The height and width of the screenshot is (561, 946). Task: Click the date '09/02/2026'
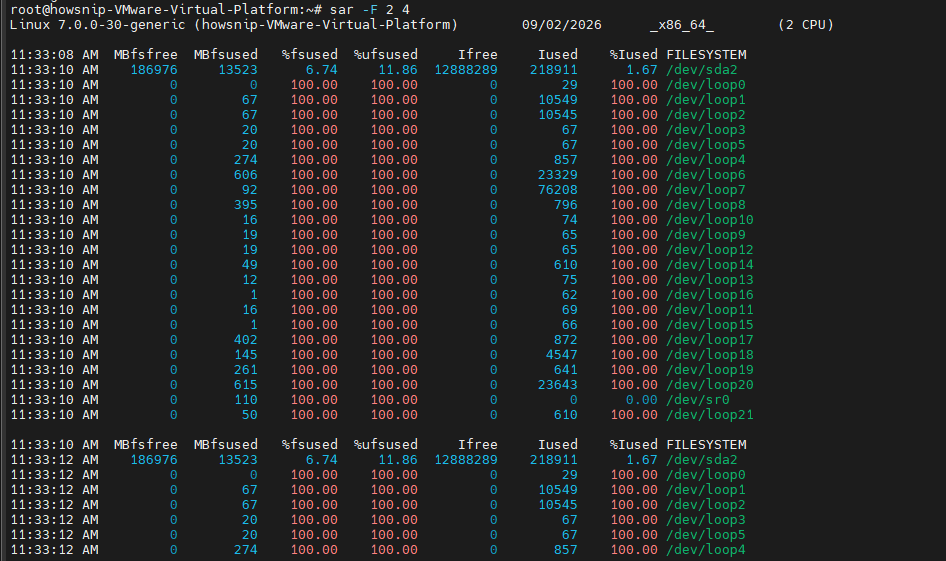click(562, 25)
